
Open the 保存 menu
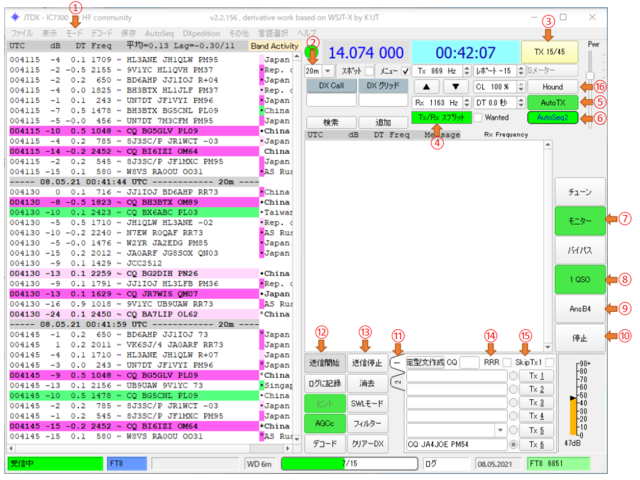click(128, 33)
